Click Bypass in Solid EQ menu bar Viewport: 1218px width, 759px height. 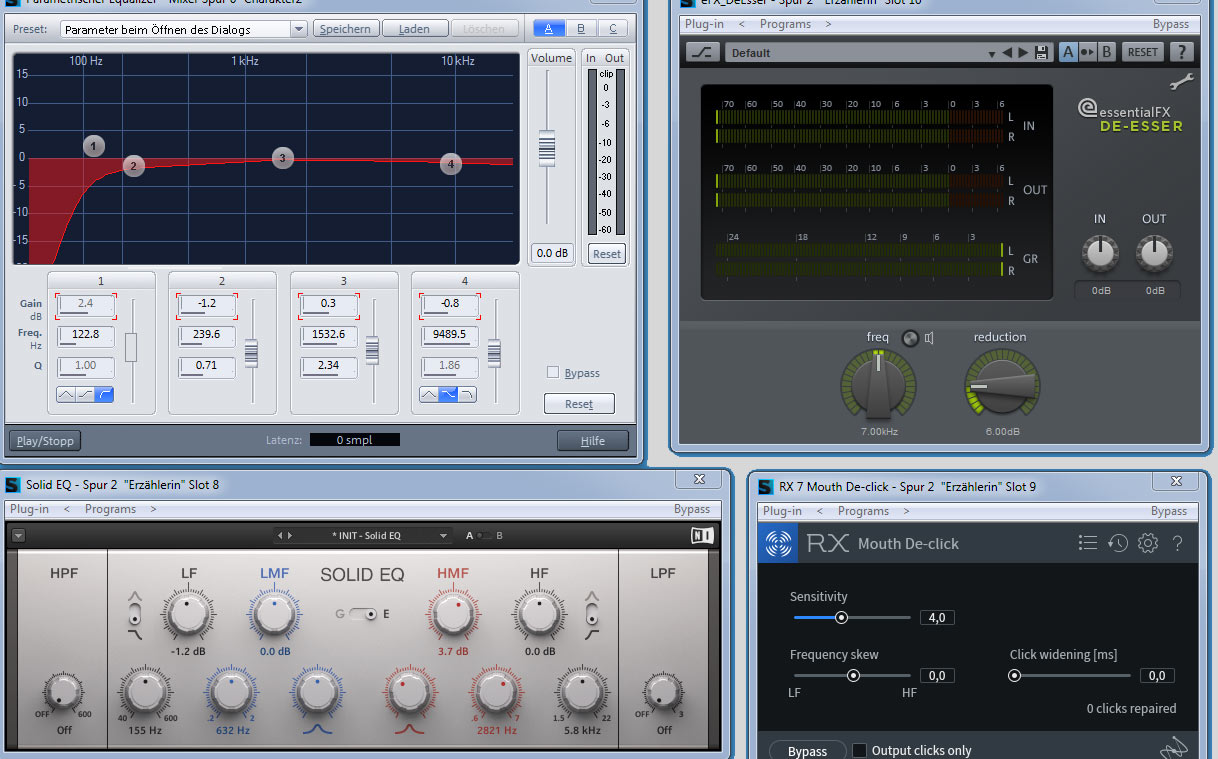point(692,509)
